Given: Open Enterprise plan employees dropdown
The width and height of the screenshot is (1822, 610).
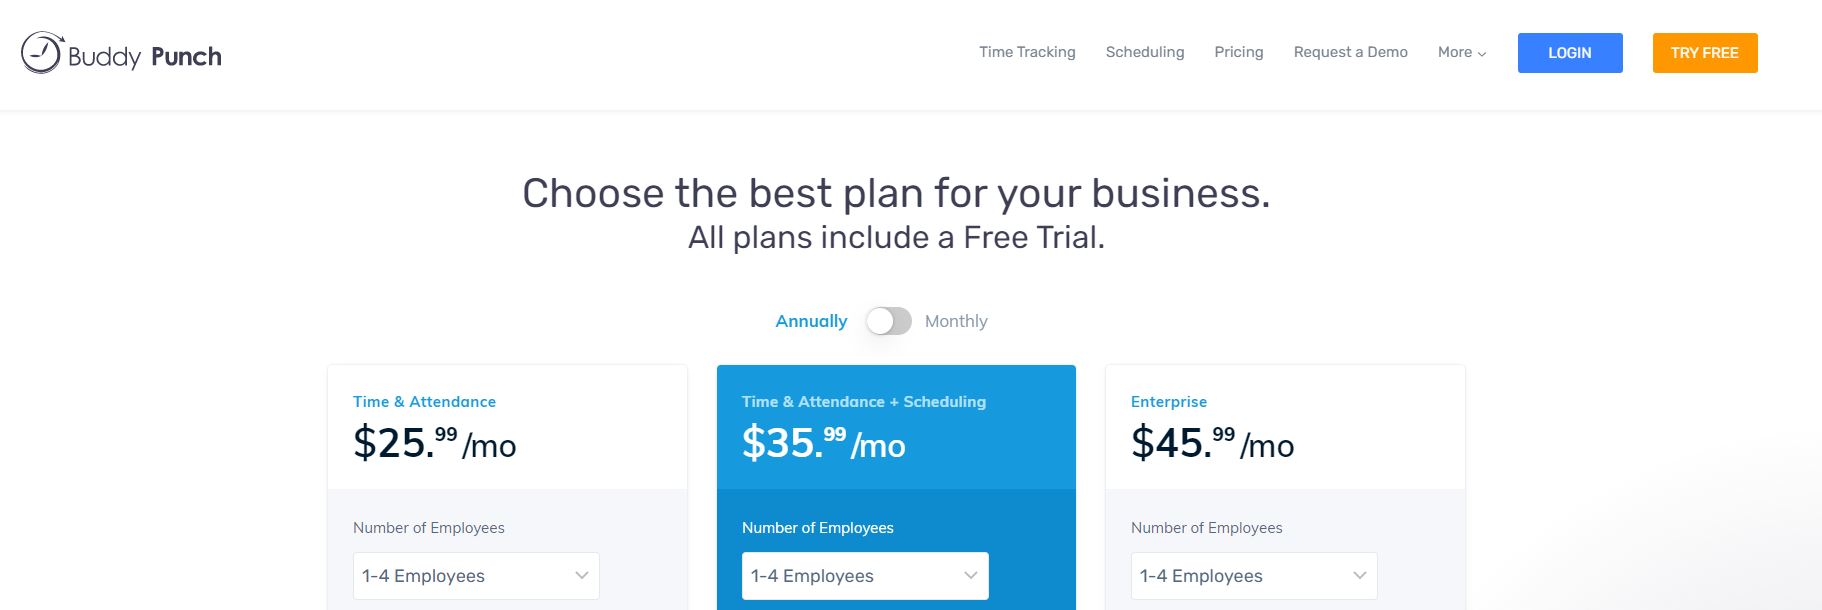Looking at the screenshot, I should pyautogui.click(x=1254, y=576).
